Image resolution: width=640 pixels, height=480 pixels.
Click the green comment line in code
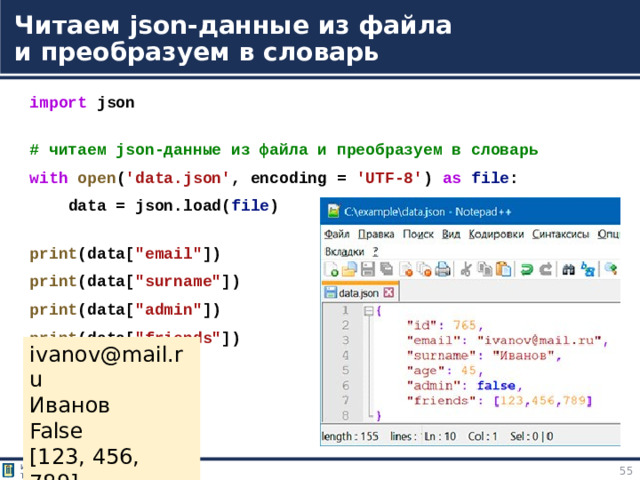pos(284,150)
